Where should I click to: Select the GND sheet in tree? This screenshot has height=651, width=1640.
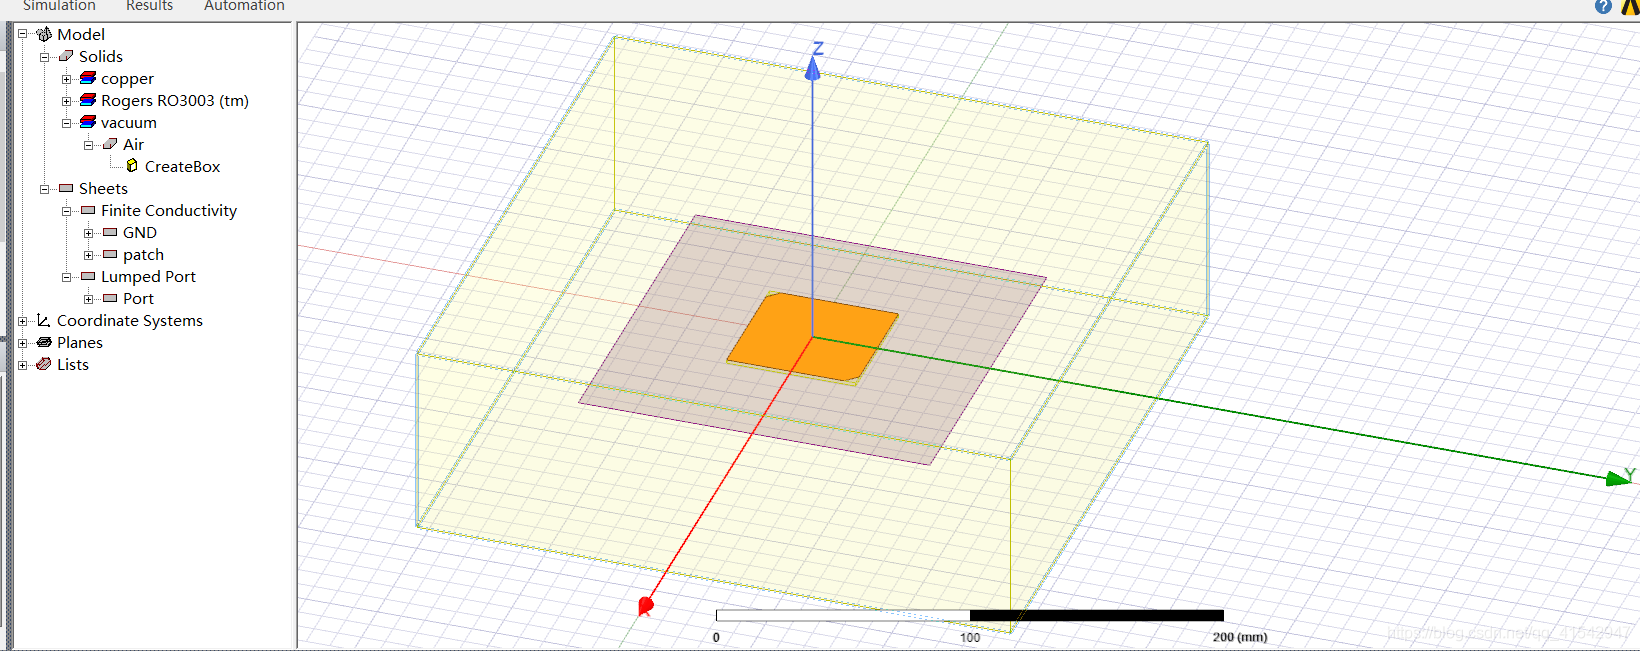coord(140,232)
